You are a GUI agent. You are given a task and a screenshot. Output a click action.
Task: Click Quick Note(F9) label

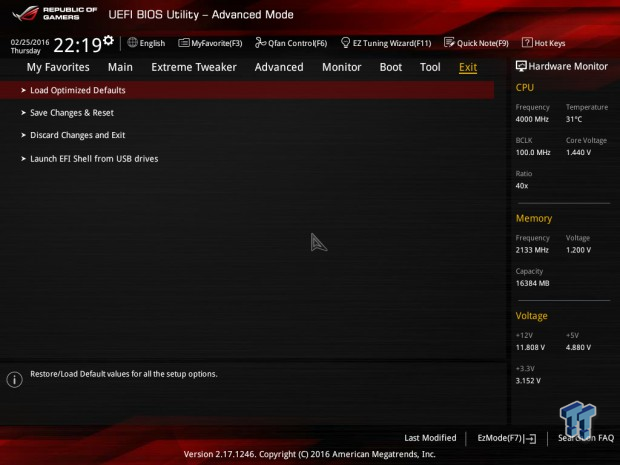click(483, 43)
